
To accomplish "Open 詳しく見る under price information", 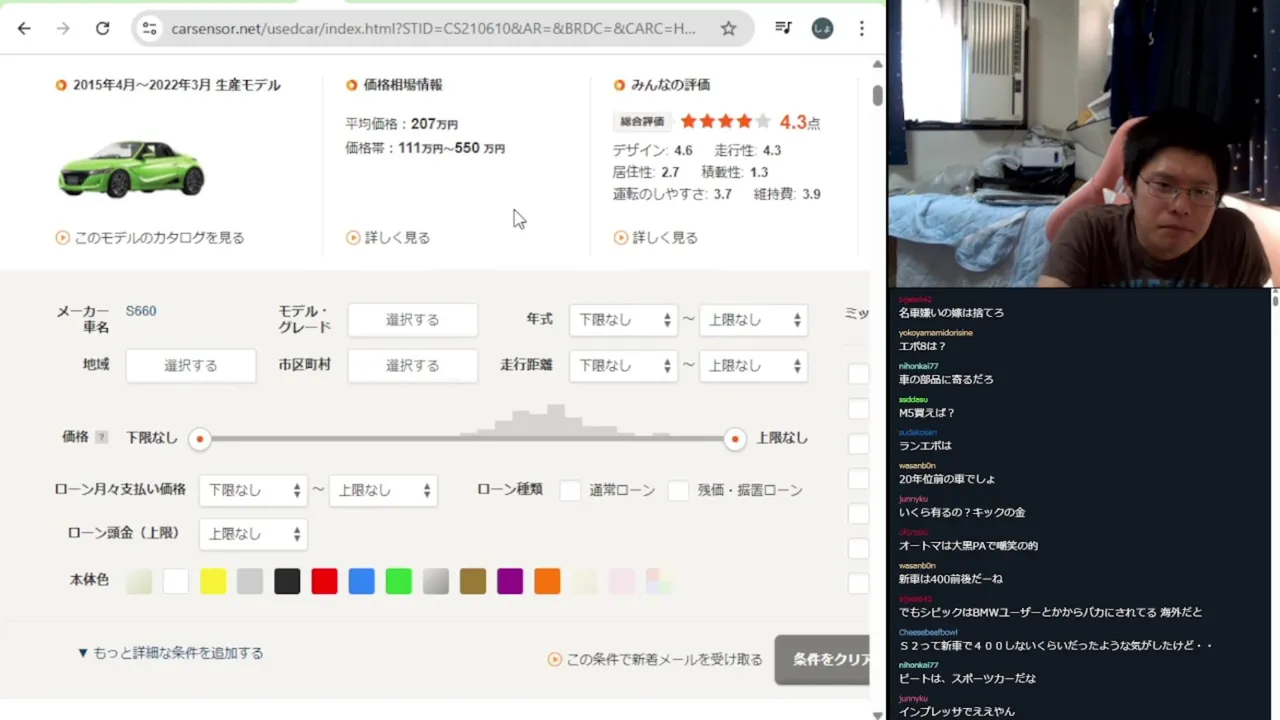I will 388,237.
